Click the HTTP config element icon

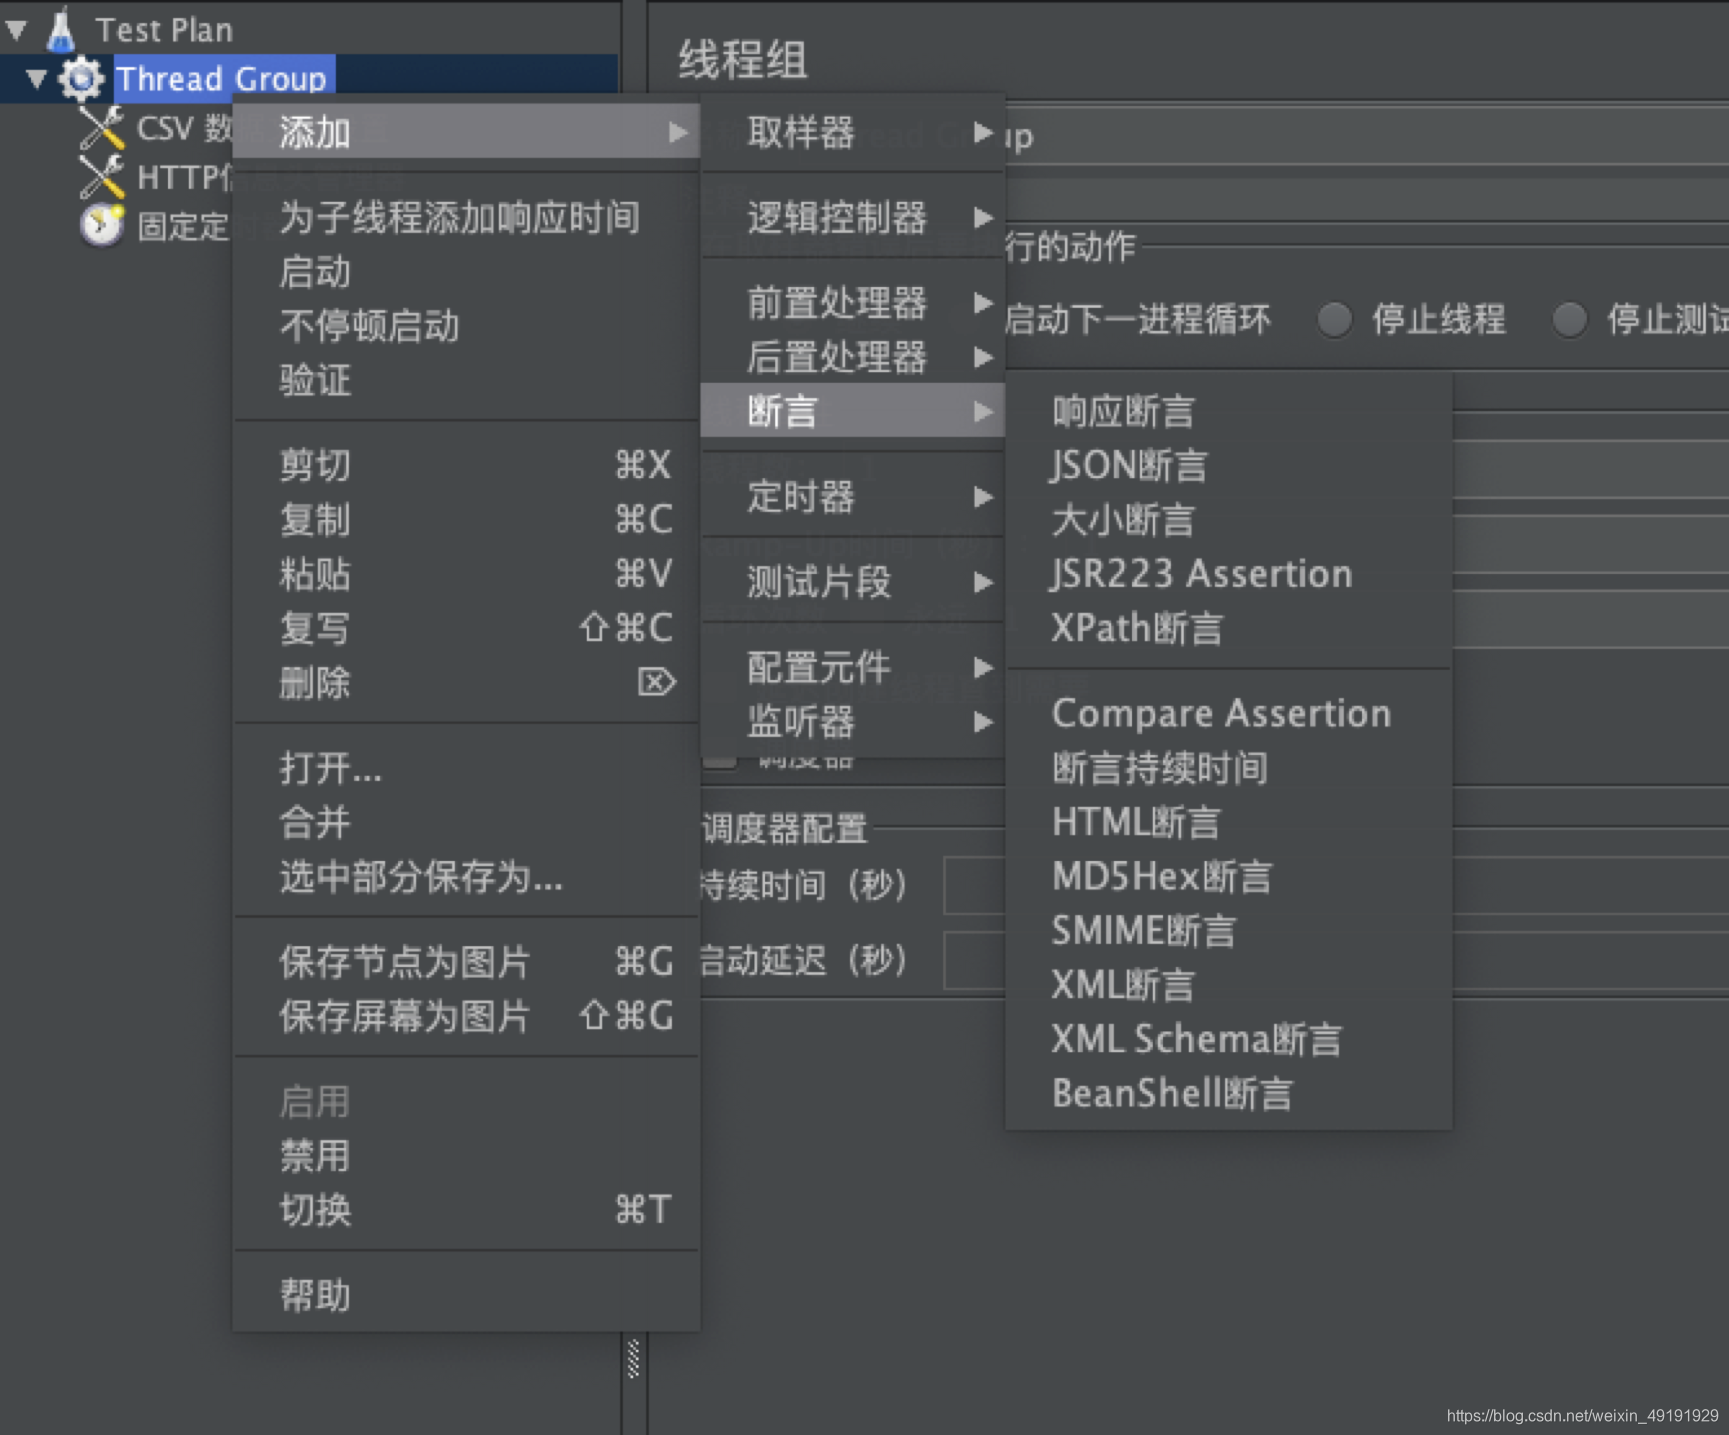[x=101, y=177]
